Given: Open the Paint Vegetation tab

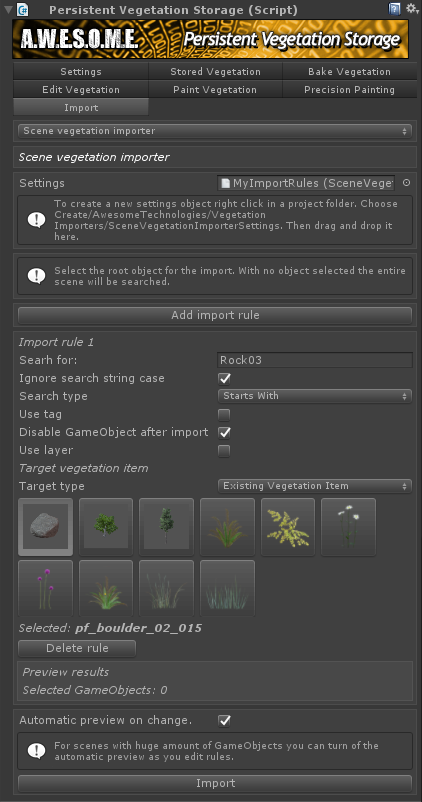Looking at the screenshot, I should coord(215,90).
